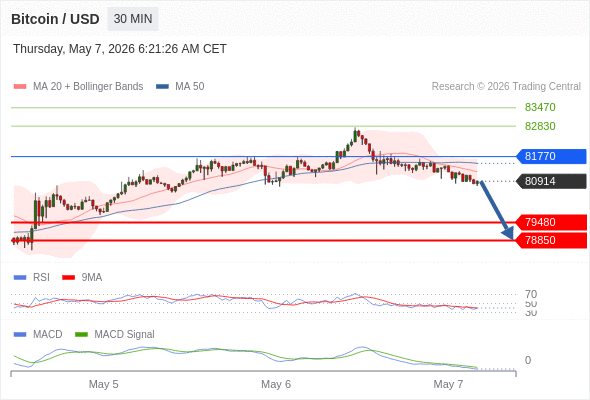
Task: Click the May 5 date axis label
Action: 103,384
